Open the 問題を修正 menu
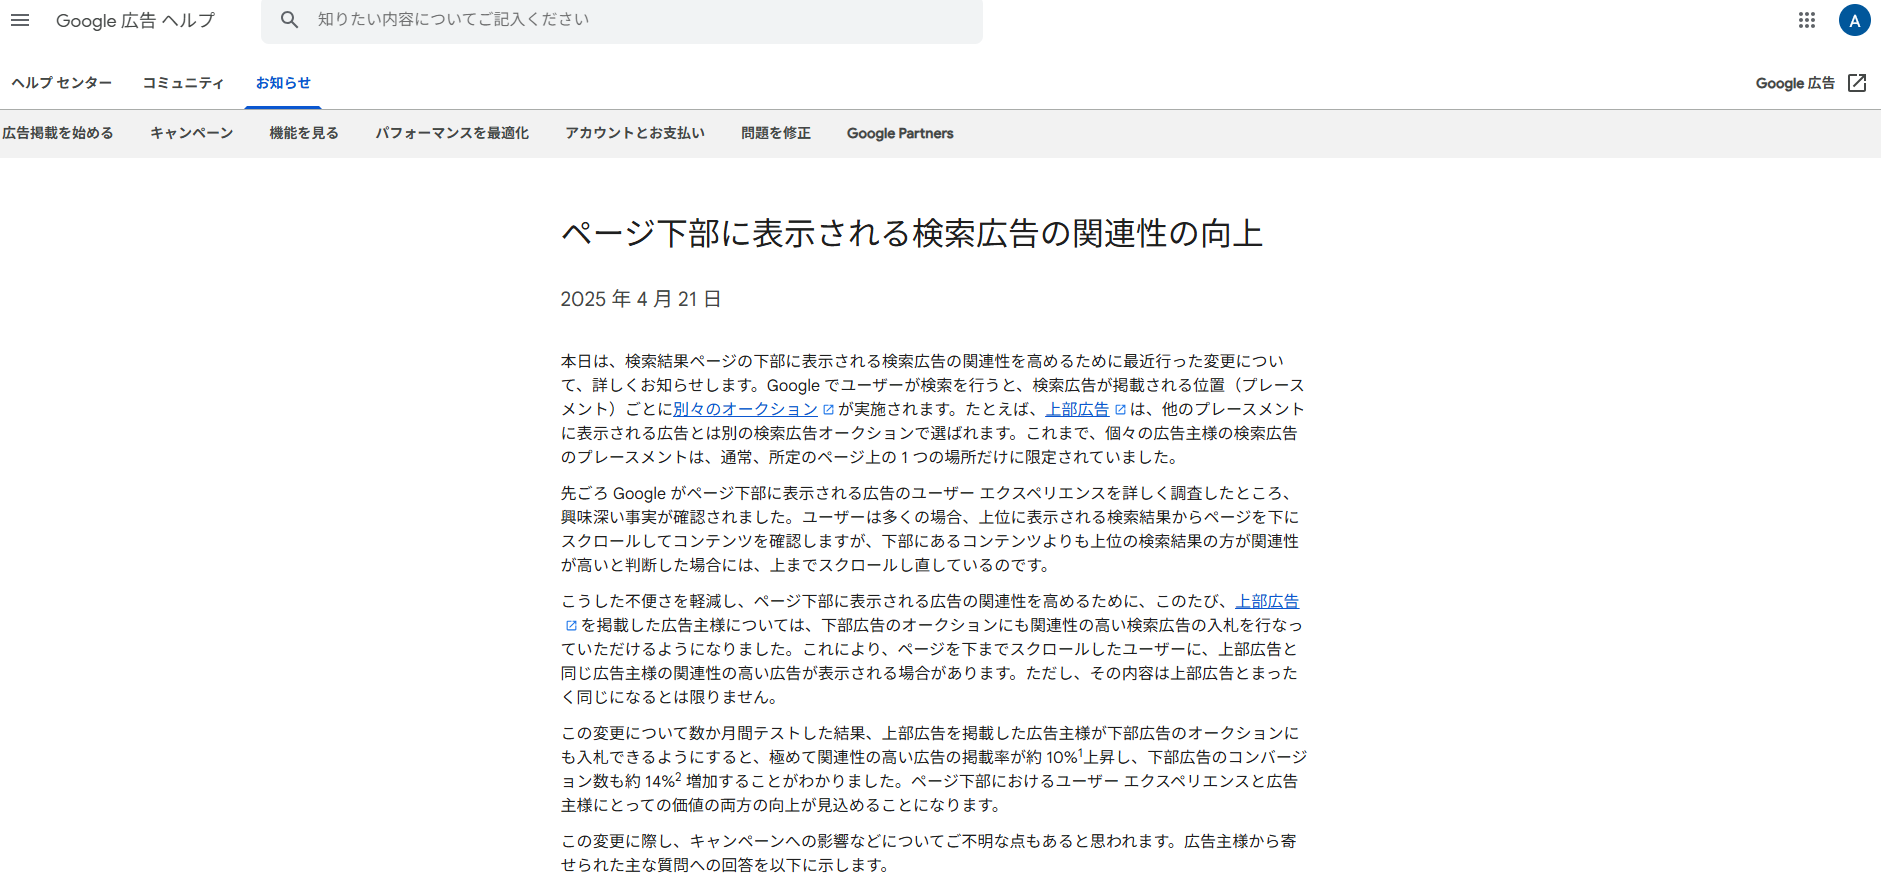 (776, 133)
